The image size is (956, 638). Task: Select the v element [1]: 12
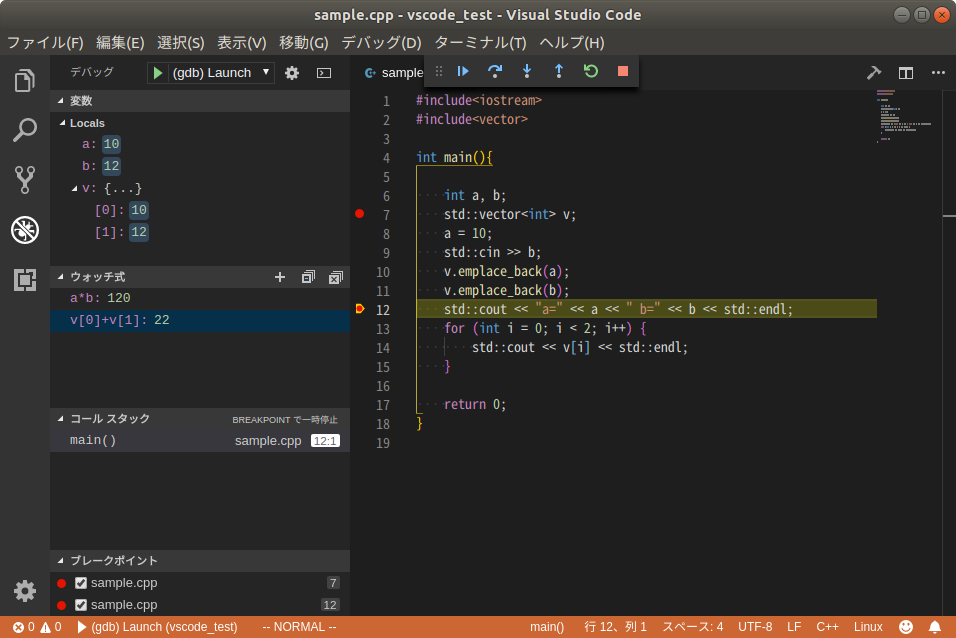(x=200, y=232)
